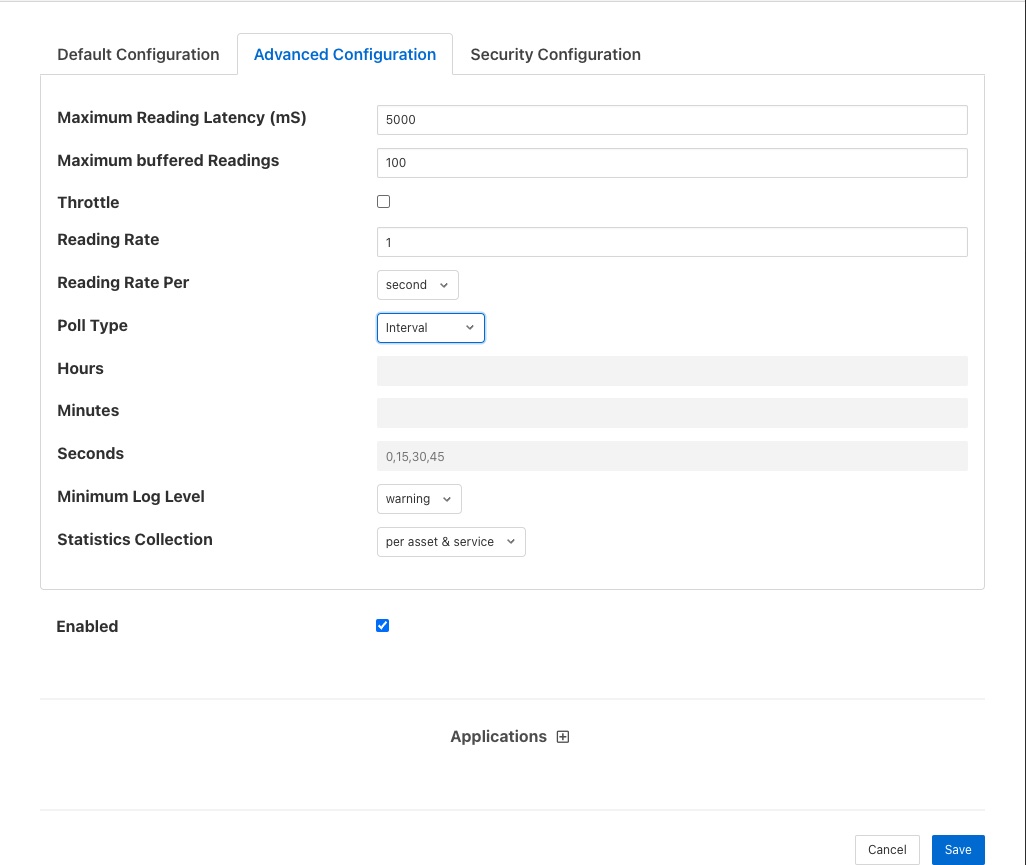Expand the Minimum Log Level dropdown
The image size is (1026, 865).
coord(419,499)
